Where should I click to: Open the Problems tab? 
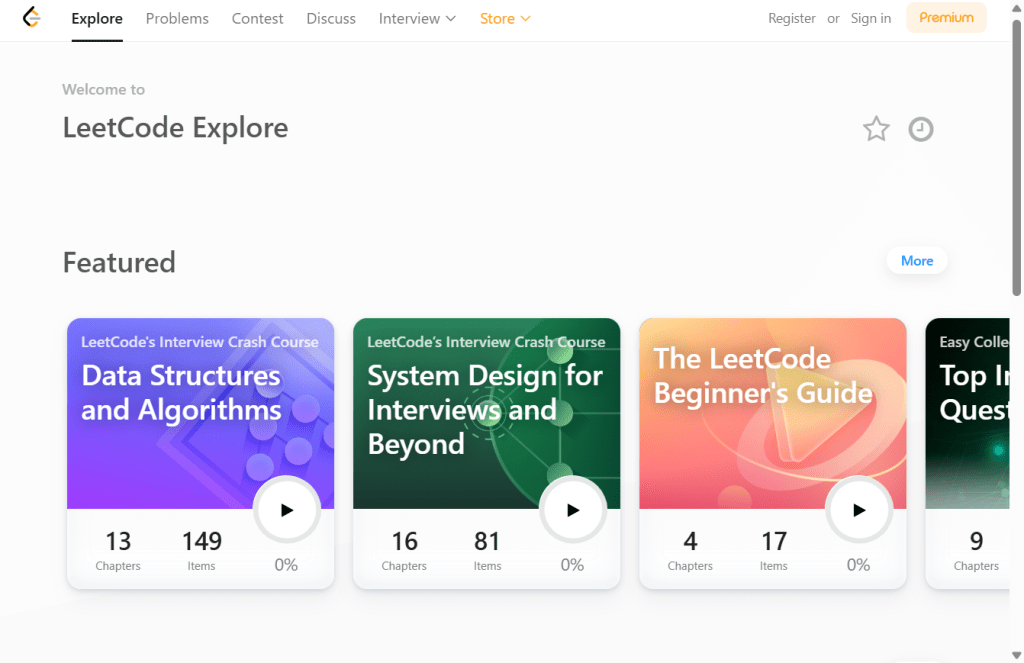(x=177, y=18)
